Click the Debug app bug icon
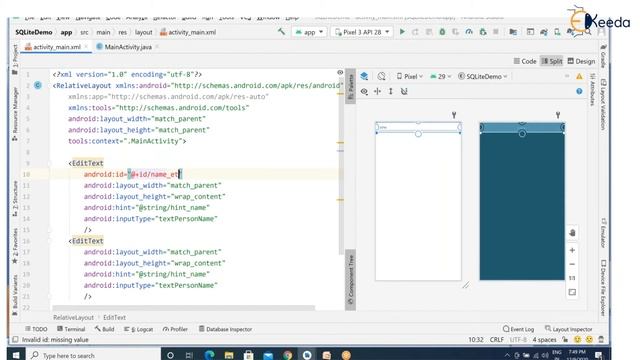Screen dimensions: 640x360 pyautogui.click(x=442, y=31)
